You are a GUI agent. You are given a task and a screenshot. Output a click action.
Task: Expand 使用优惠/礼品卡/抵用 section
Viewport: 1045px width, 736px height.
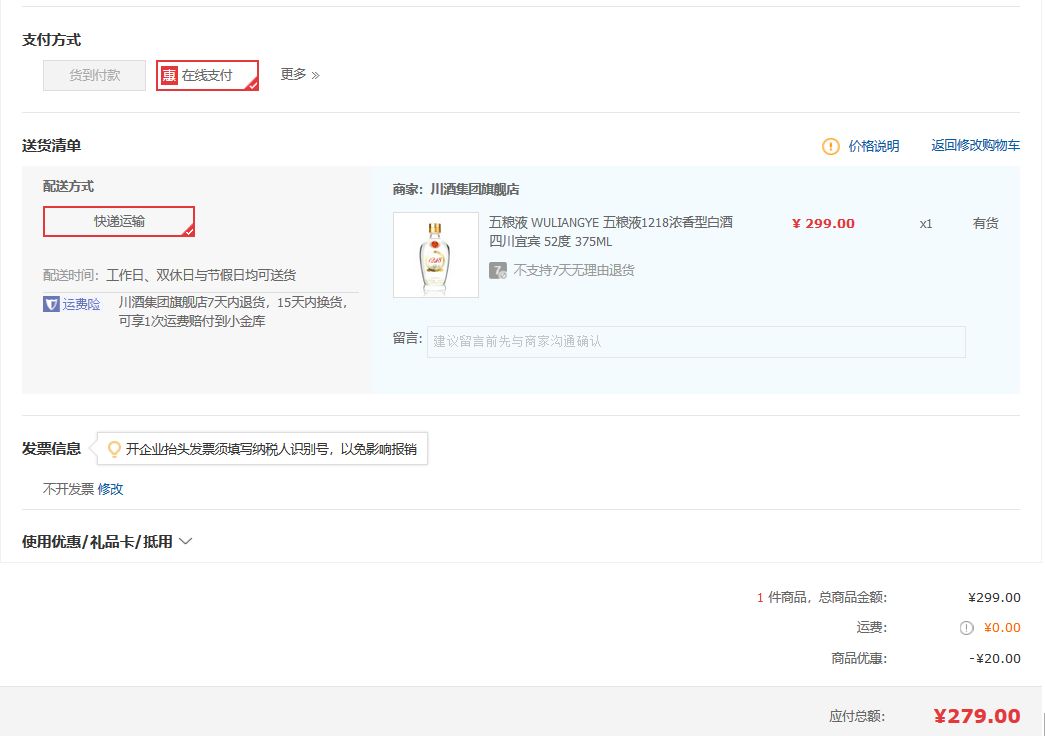coord(107,541)
